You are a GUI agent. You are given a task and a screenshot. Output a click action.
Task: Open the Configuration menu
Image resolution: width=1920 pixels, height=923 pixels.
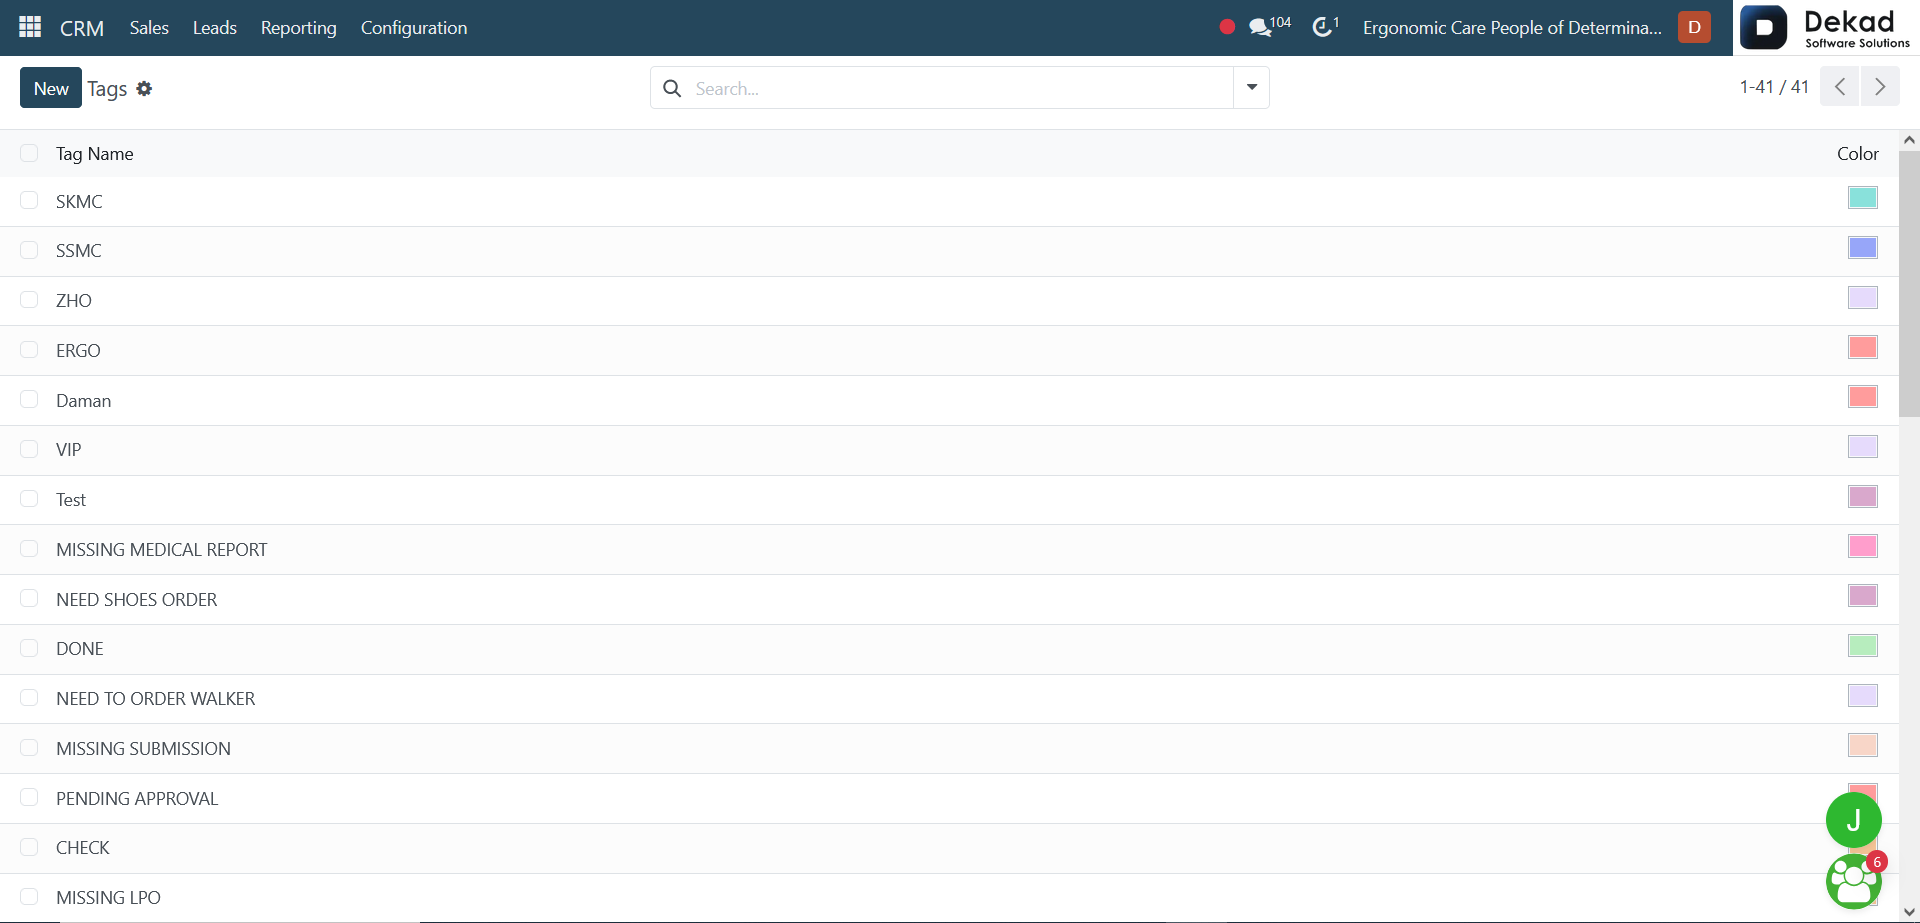(414, 28)
